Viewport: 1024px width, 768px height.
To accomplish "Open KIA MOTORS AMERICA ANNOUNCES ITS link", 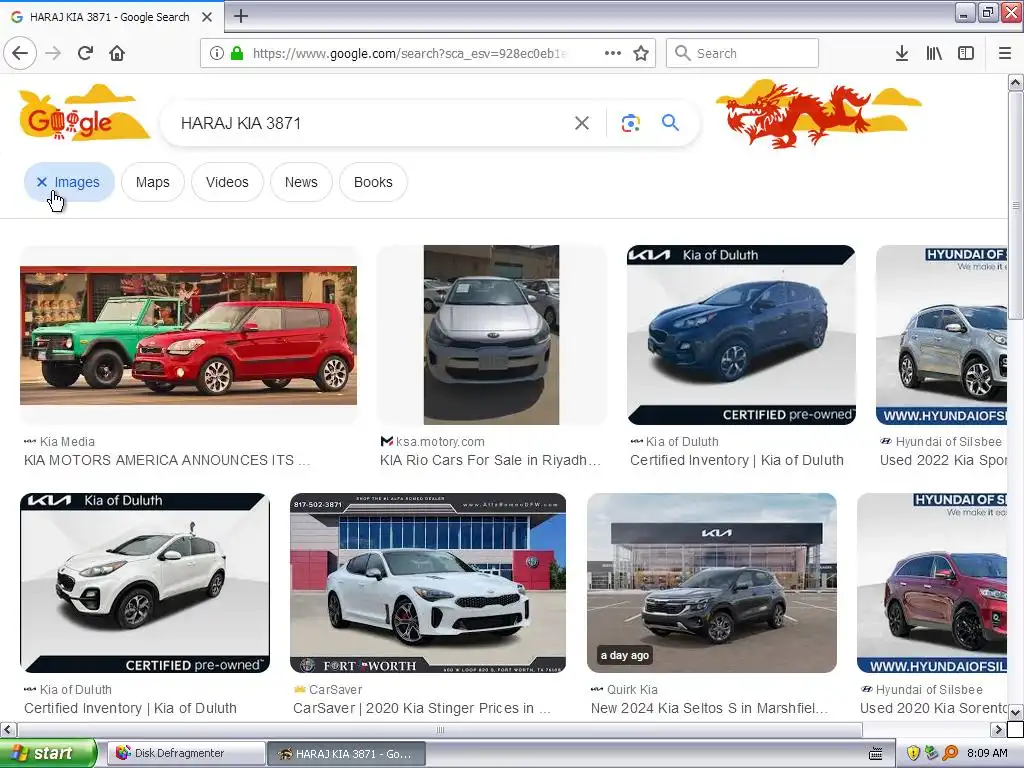I will [167, 460].
